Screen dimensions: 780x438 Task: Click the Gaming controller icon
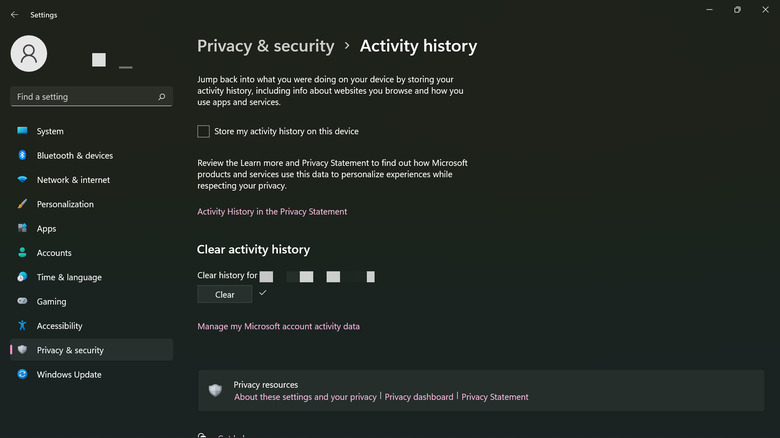pos(22,301)
